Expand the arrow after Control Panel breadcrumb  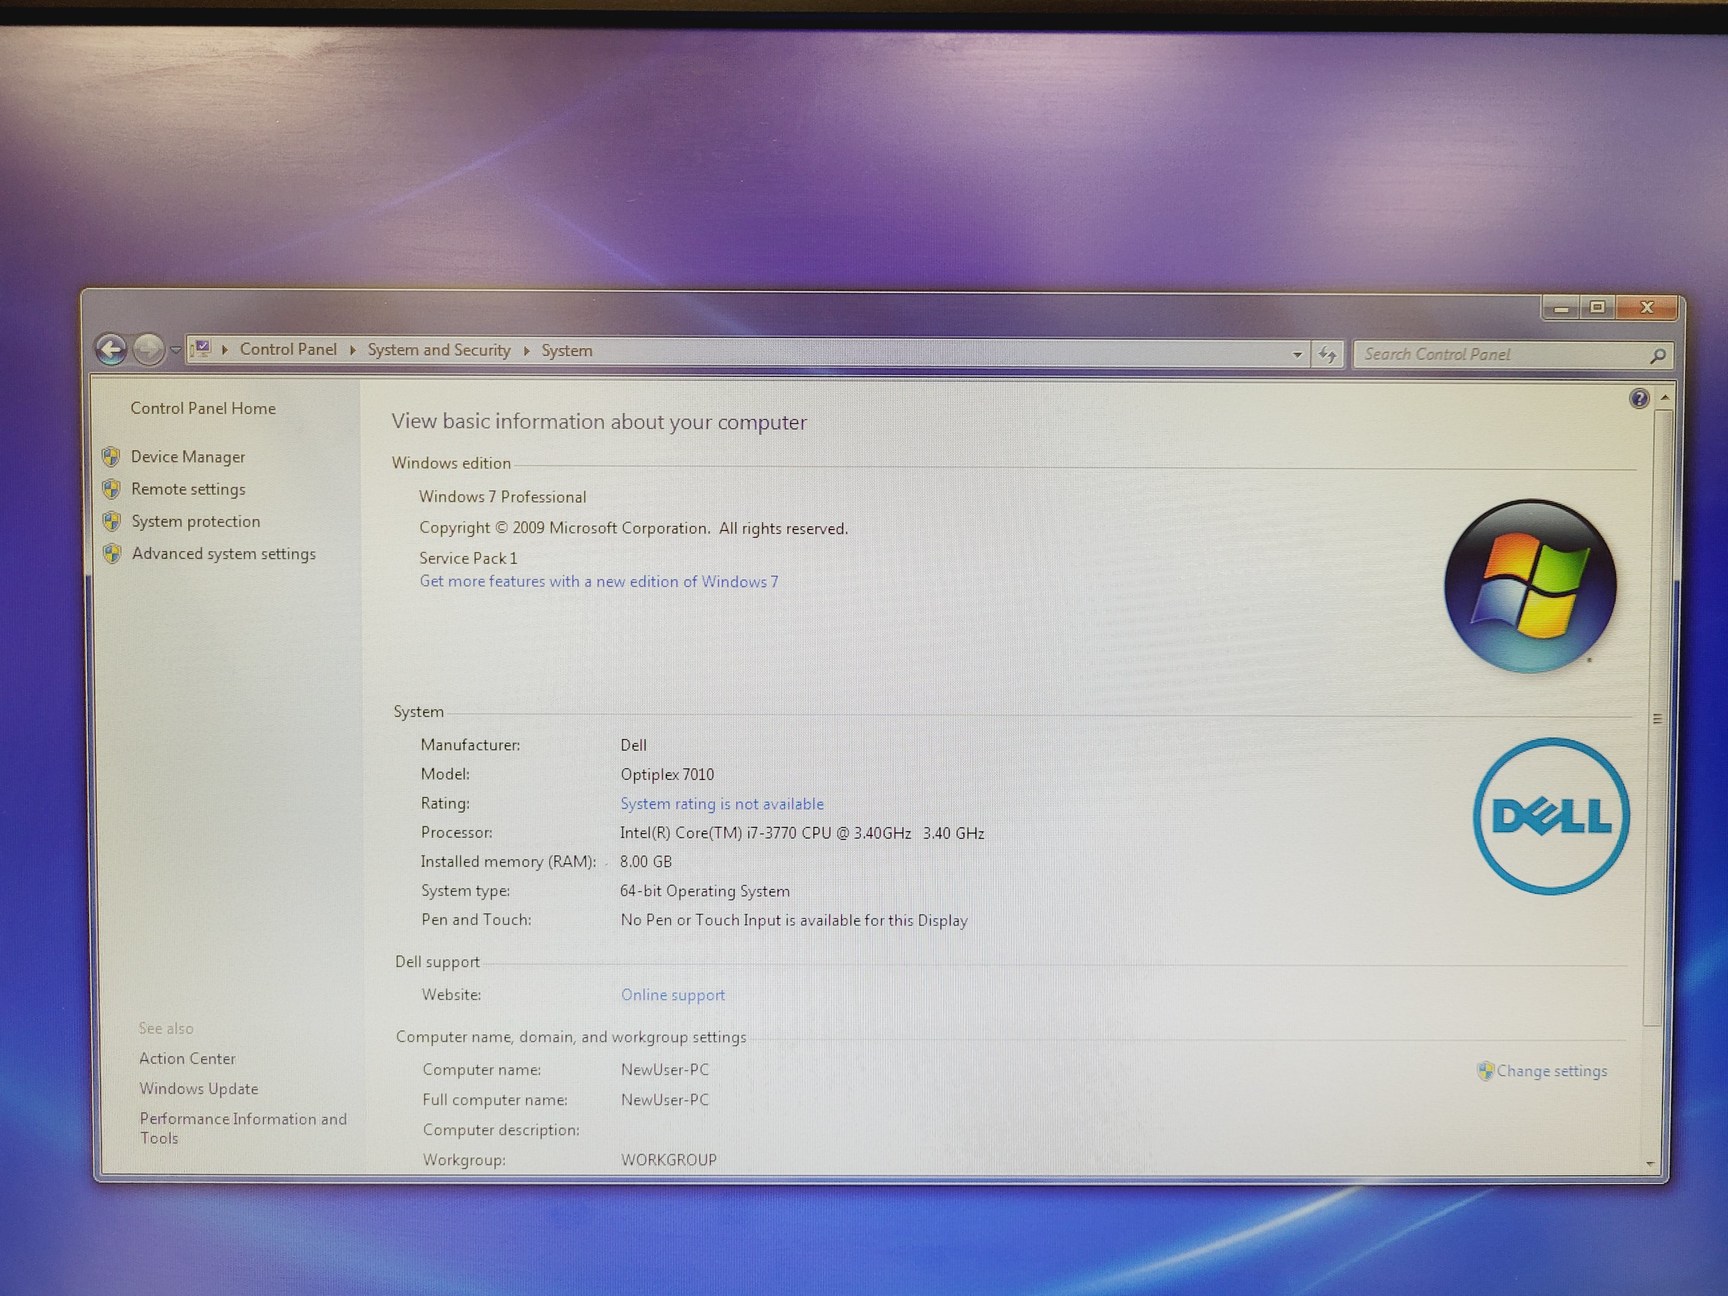(353, 350)
